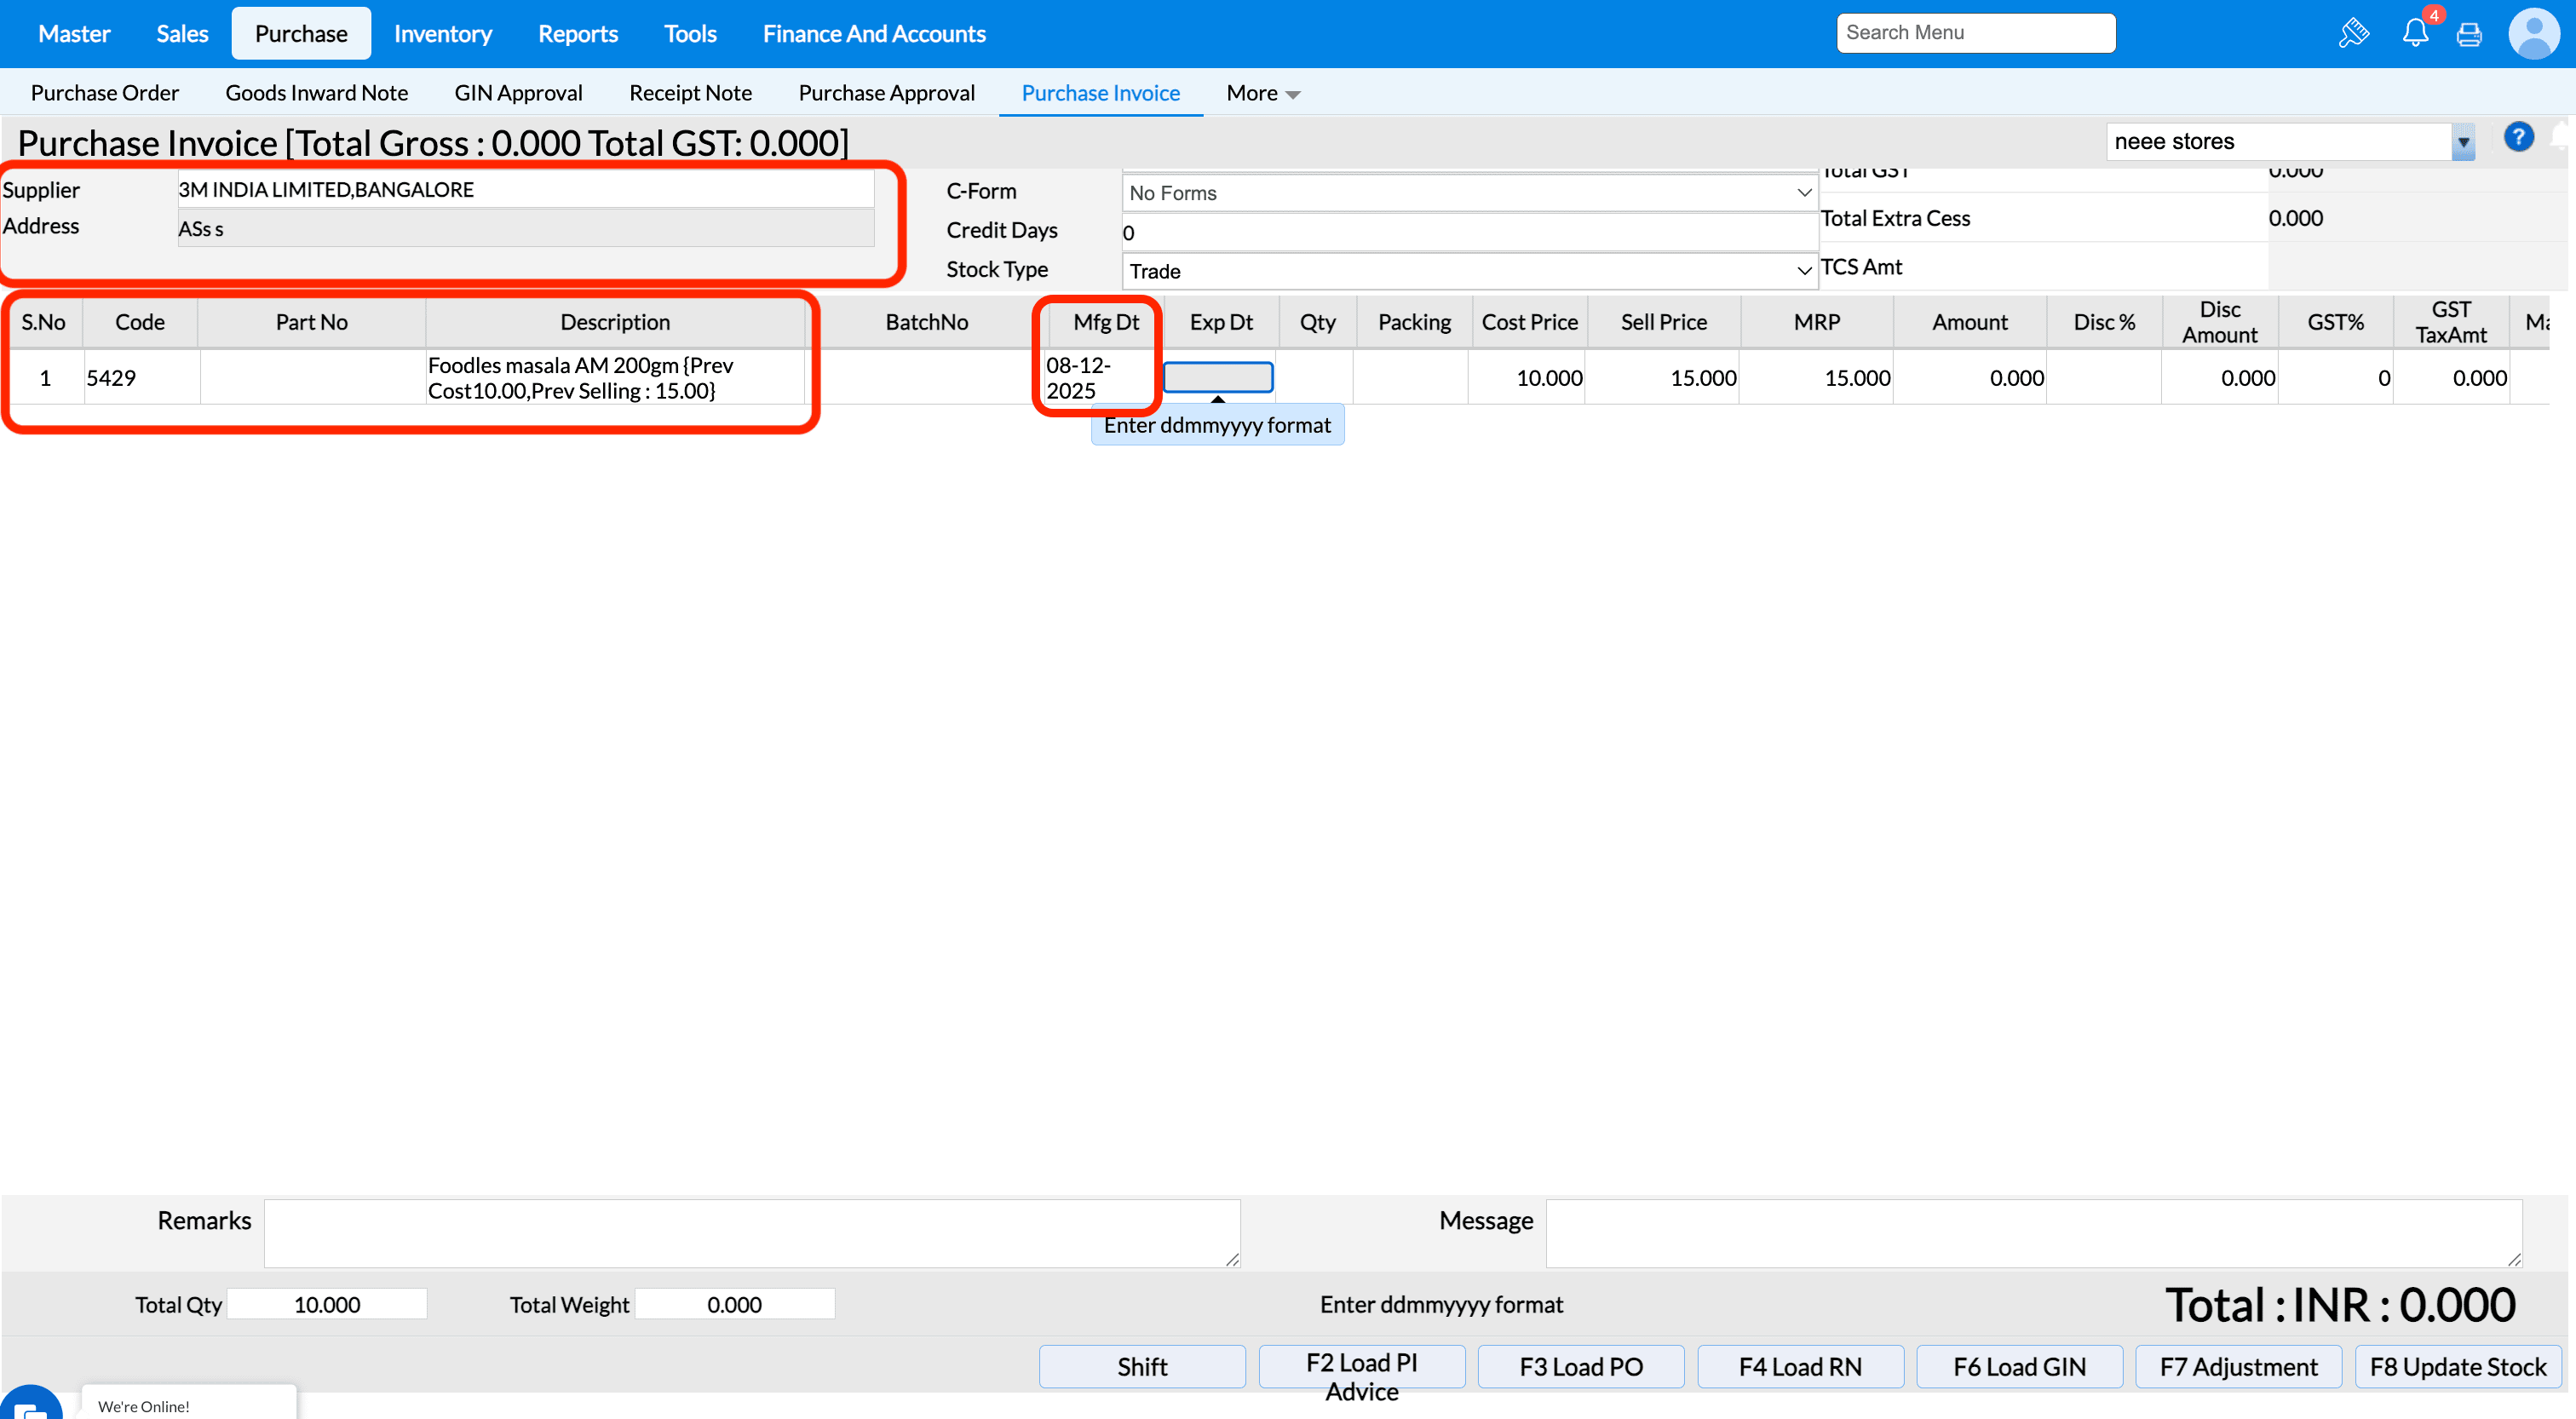
Task: Open the Inventory menu
Action: coord(442,34)
